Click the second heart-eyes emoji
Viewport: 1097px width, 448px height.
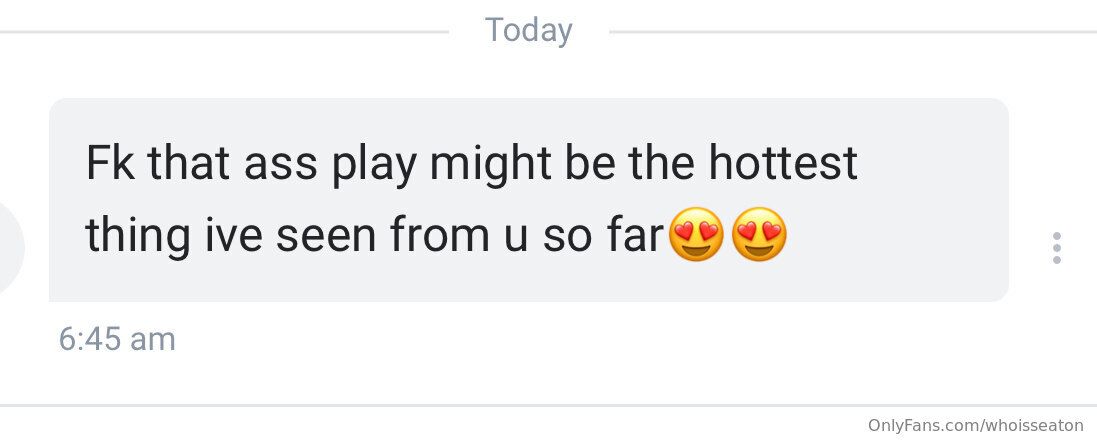coord(759,234)
